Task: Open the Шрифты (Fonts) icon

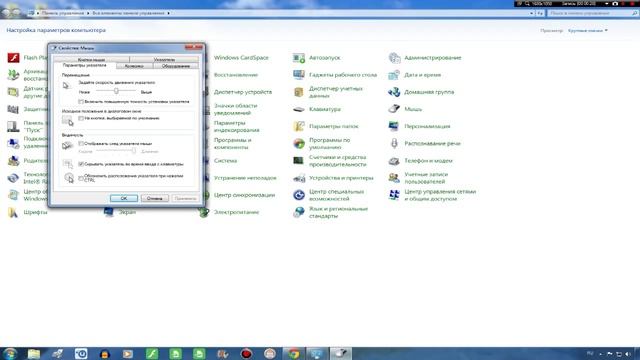Action: (13, 212)
